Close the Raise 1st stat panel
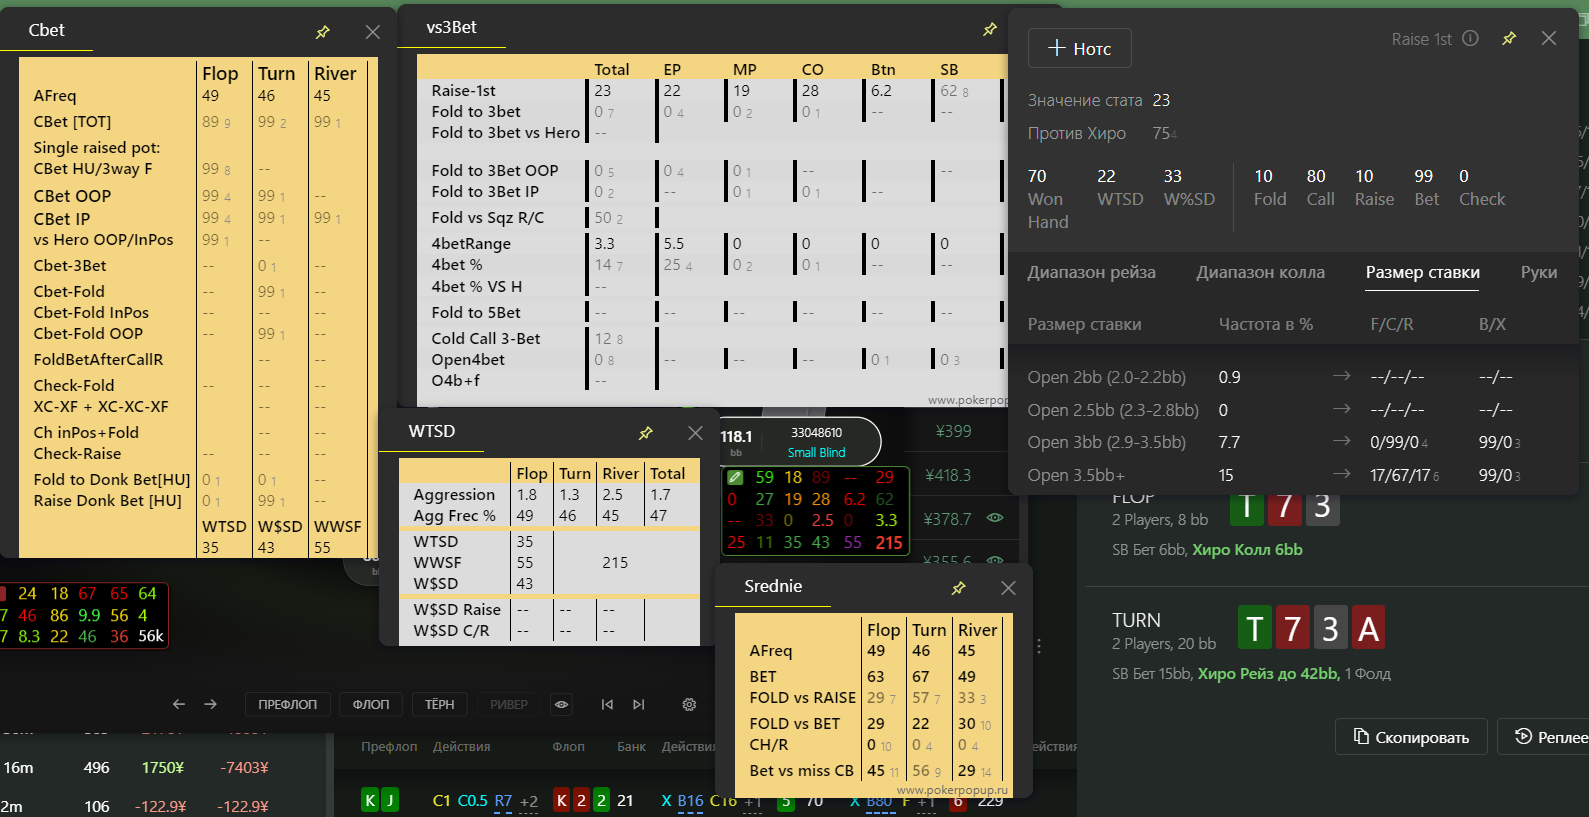1589x817 pixels. pos(1549,38)
